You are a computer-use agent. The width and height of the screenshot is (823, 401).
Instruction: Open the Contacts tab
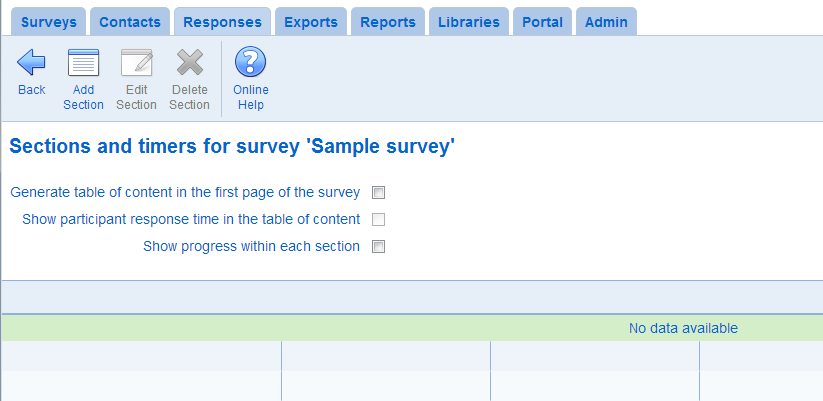130,22
